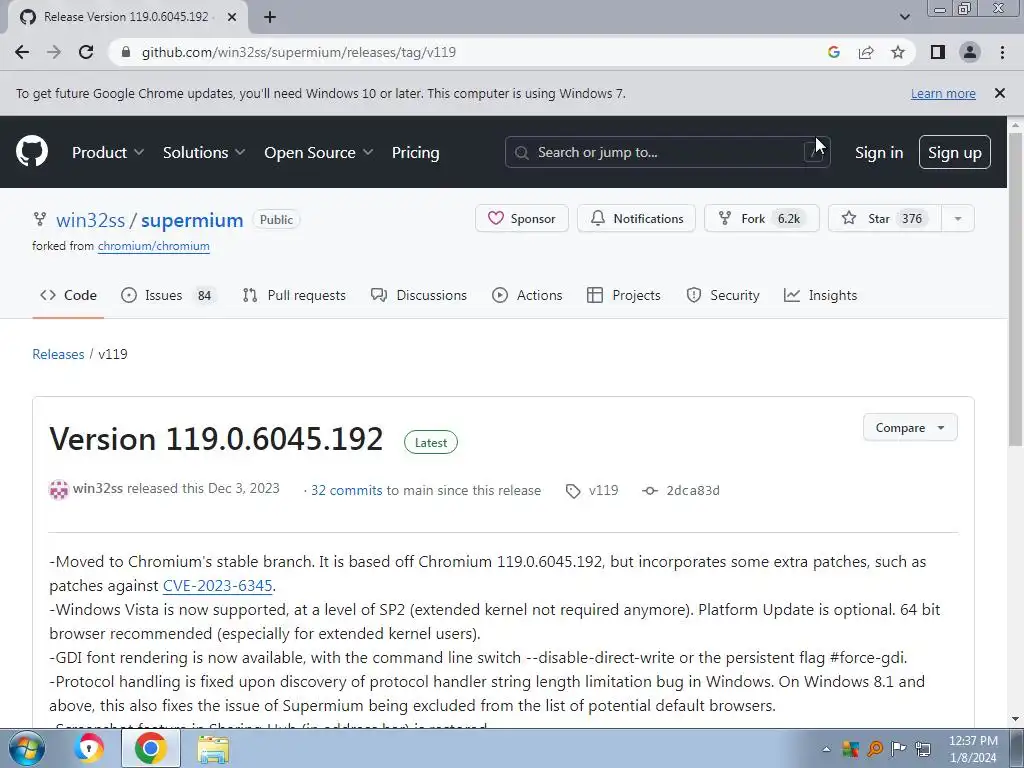Click the GitHub Octocat logo
1024x768 pixels.
(x=32, y=152)
